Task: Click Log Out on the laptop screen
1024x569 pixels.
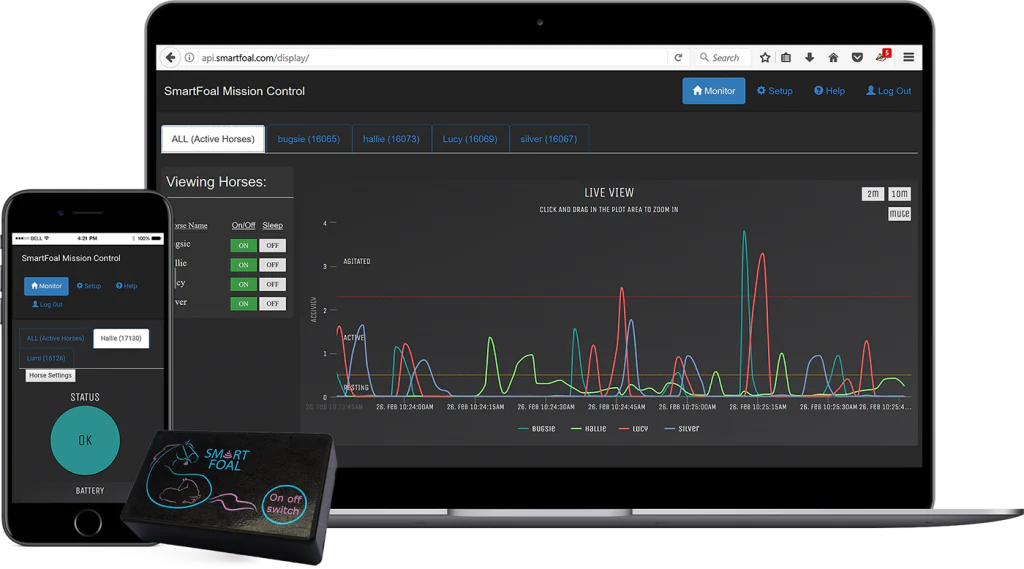Action: point(888,91)
